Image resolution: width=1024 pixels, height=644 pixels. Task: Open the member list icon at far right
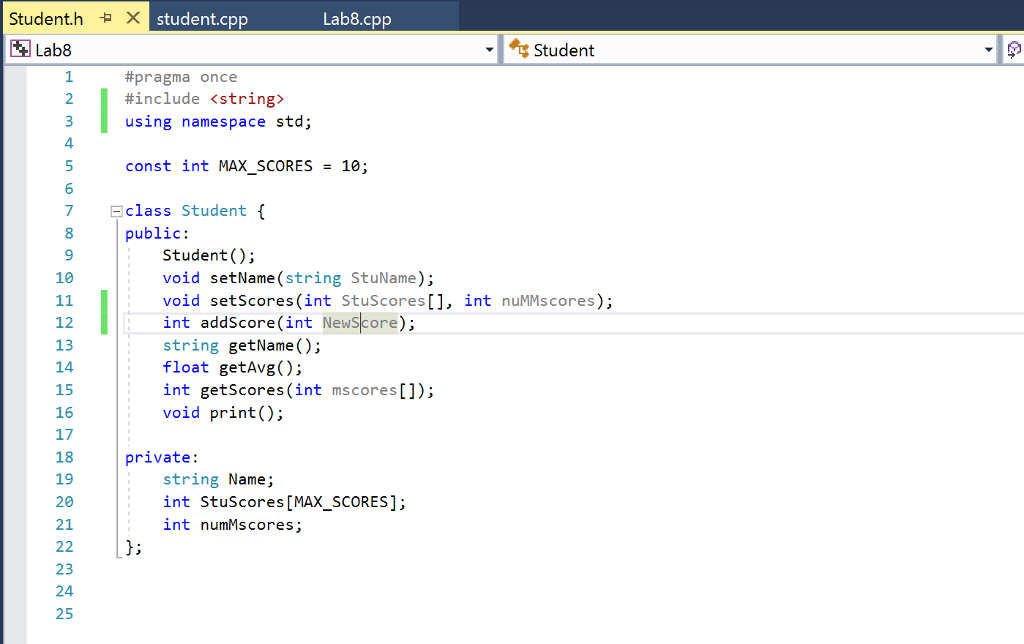pos(1014,48)
